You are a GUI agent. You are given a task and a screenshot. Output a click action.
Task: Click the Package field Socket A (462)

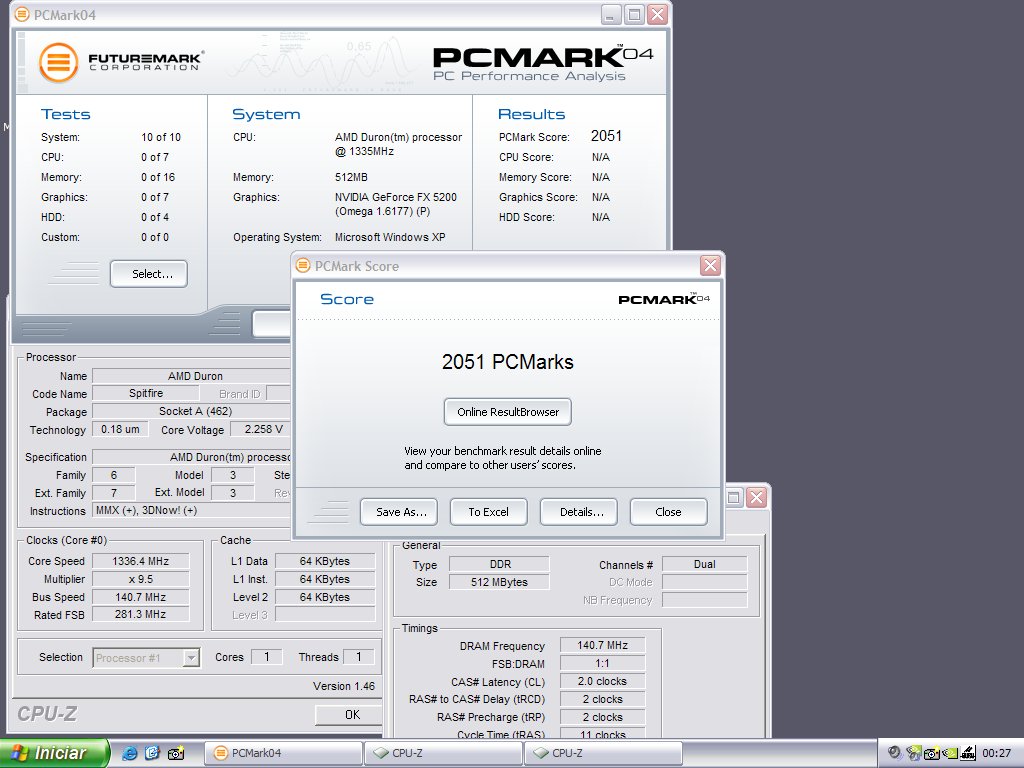tap(191, 411)
